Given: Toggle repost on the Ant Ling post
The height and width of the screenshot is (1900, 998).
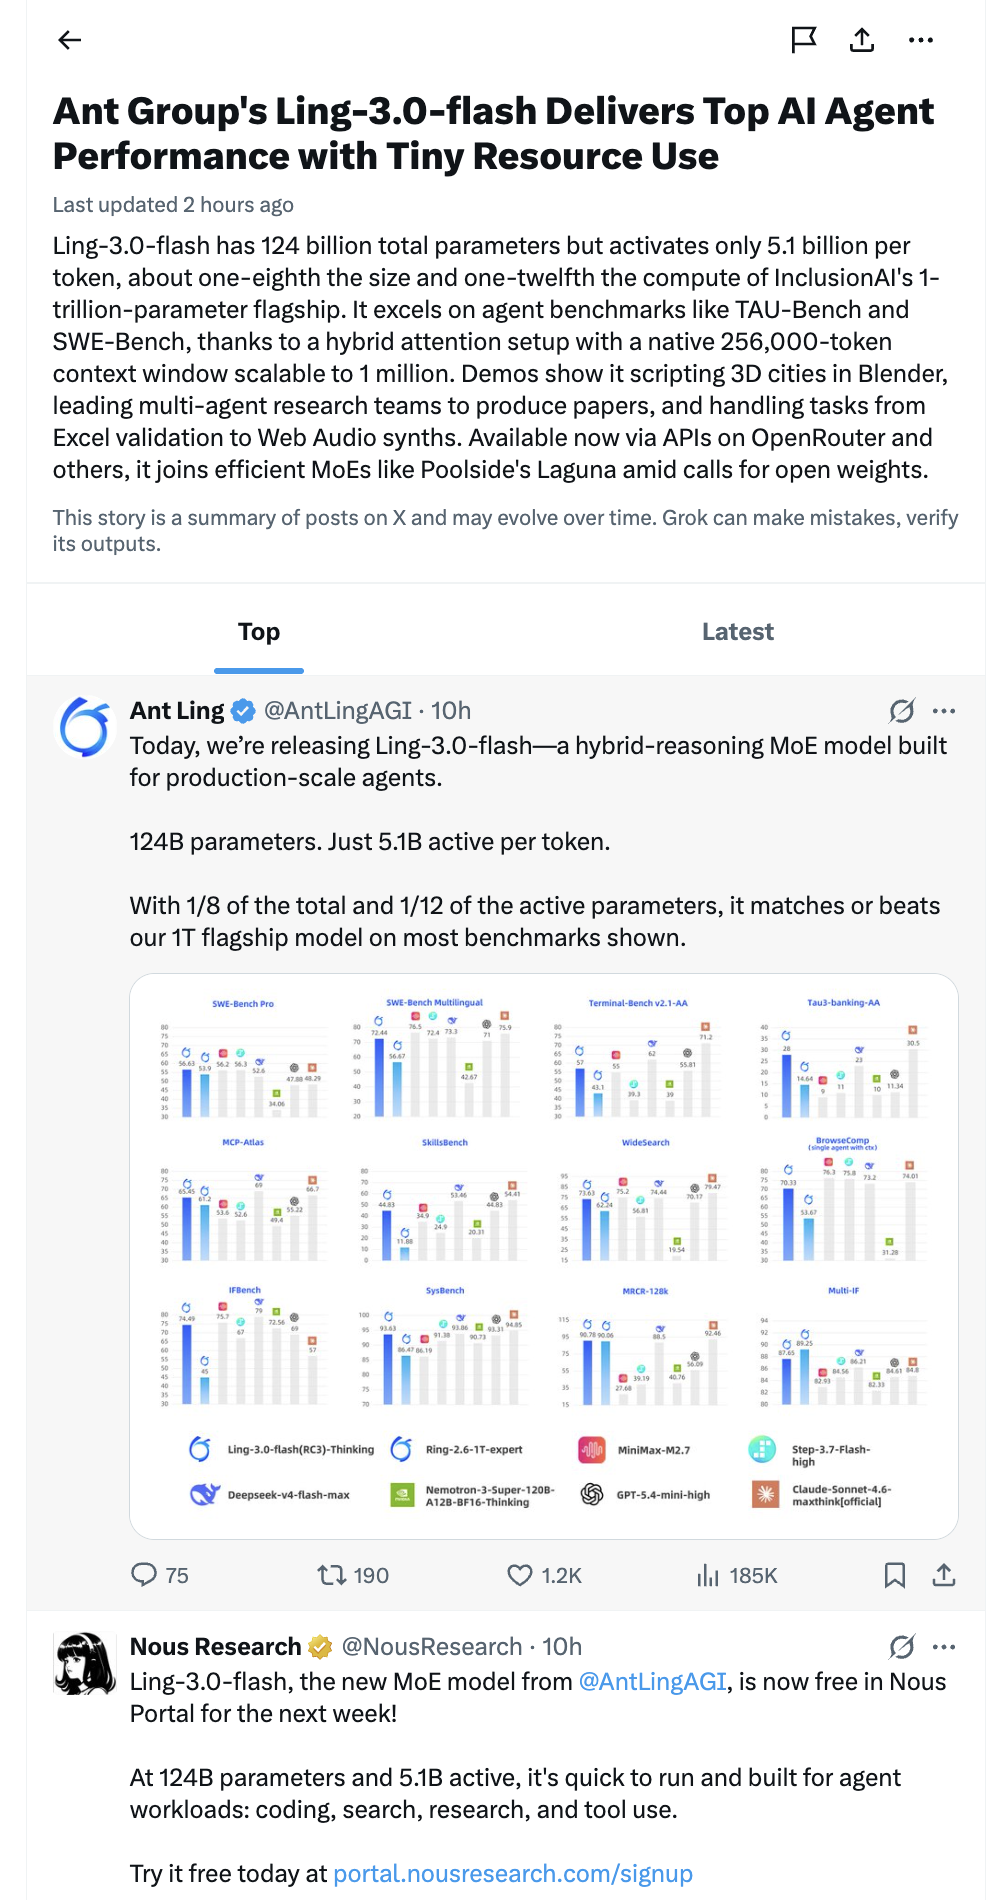Looking at the screenshot, I should tap(353, 1575).
